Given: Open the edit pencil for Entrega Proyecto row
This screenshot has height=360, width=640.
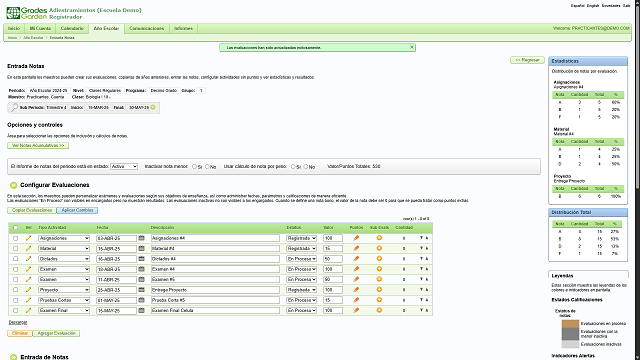Looking at the screenshot, I should [28, 290].
